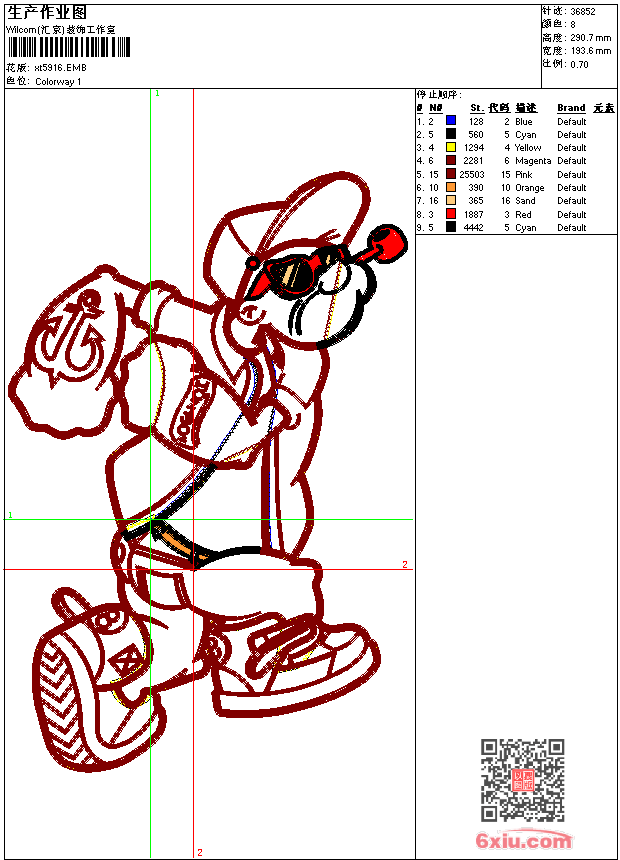Select the height value 290.7 mm
The image size is (620, 860).
590,38
